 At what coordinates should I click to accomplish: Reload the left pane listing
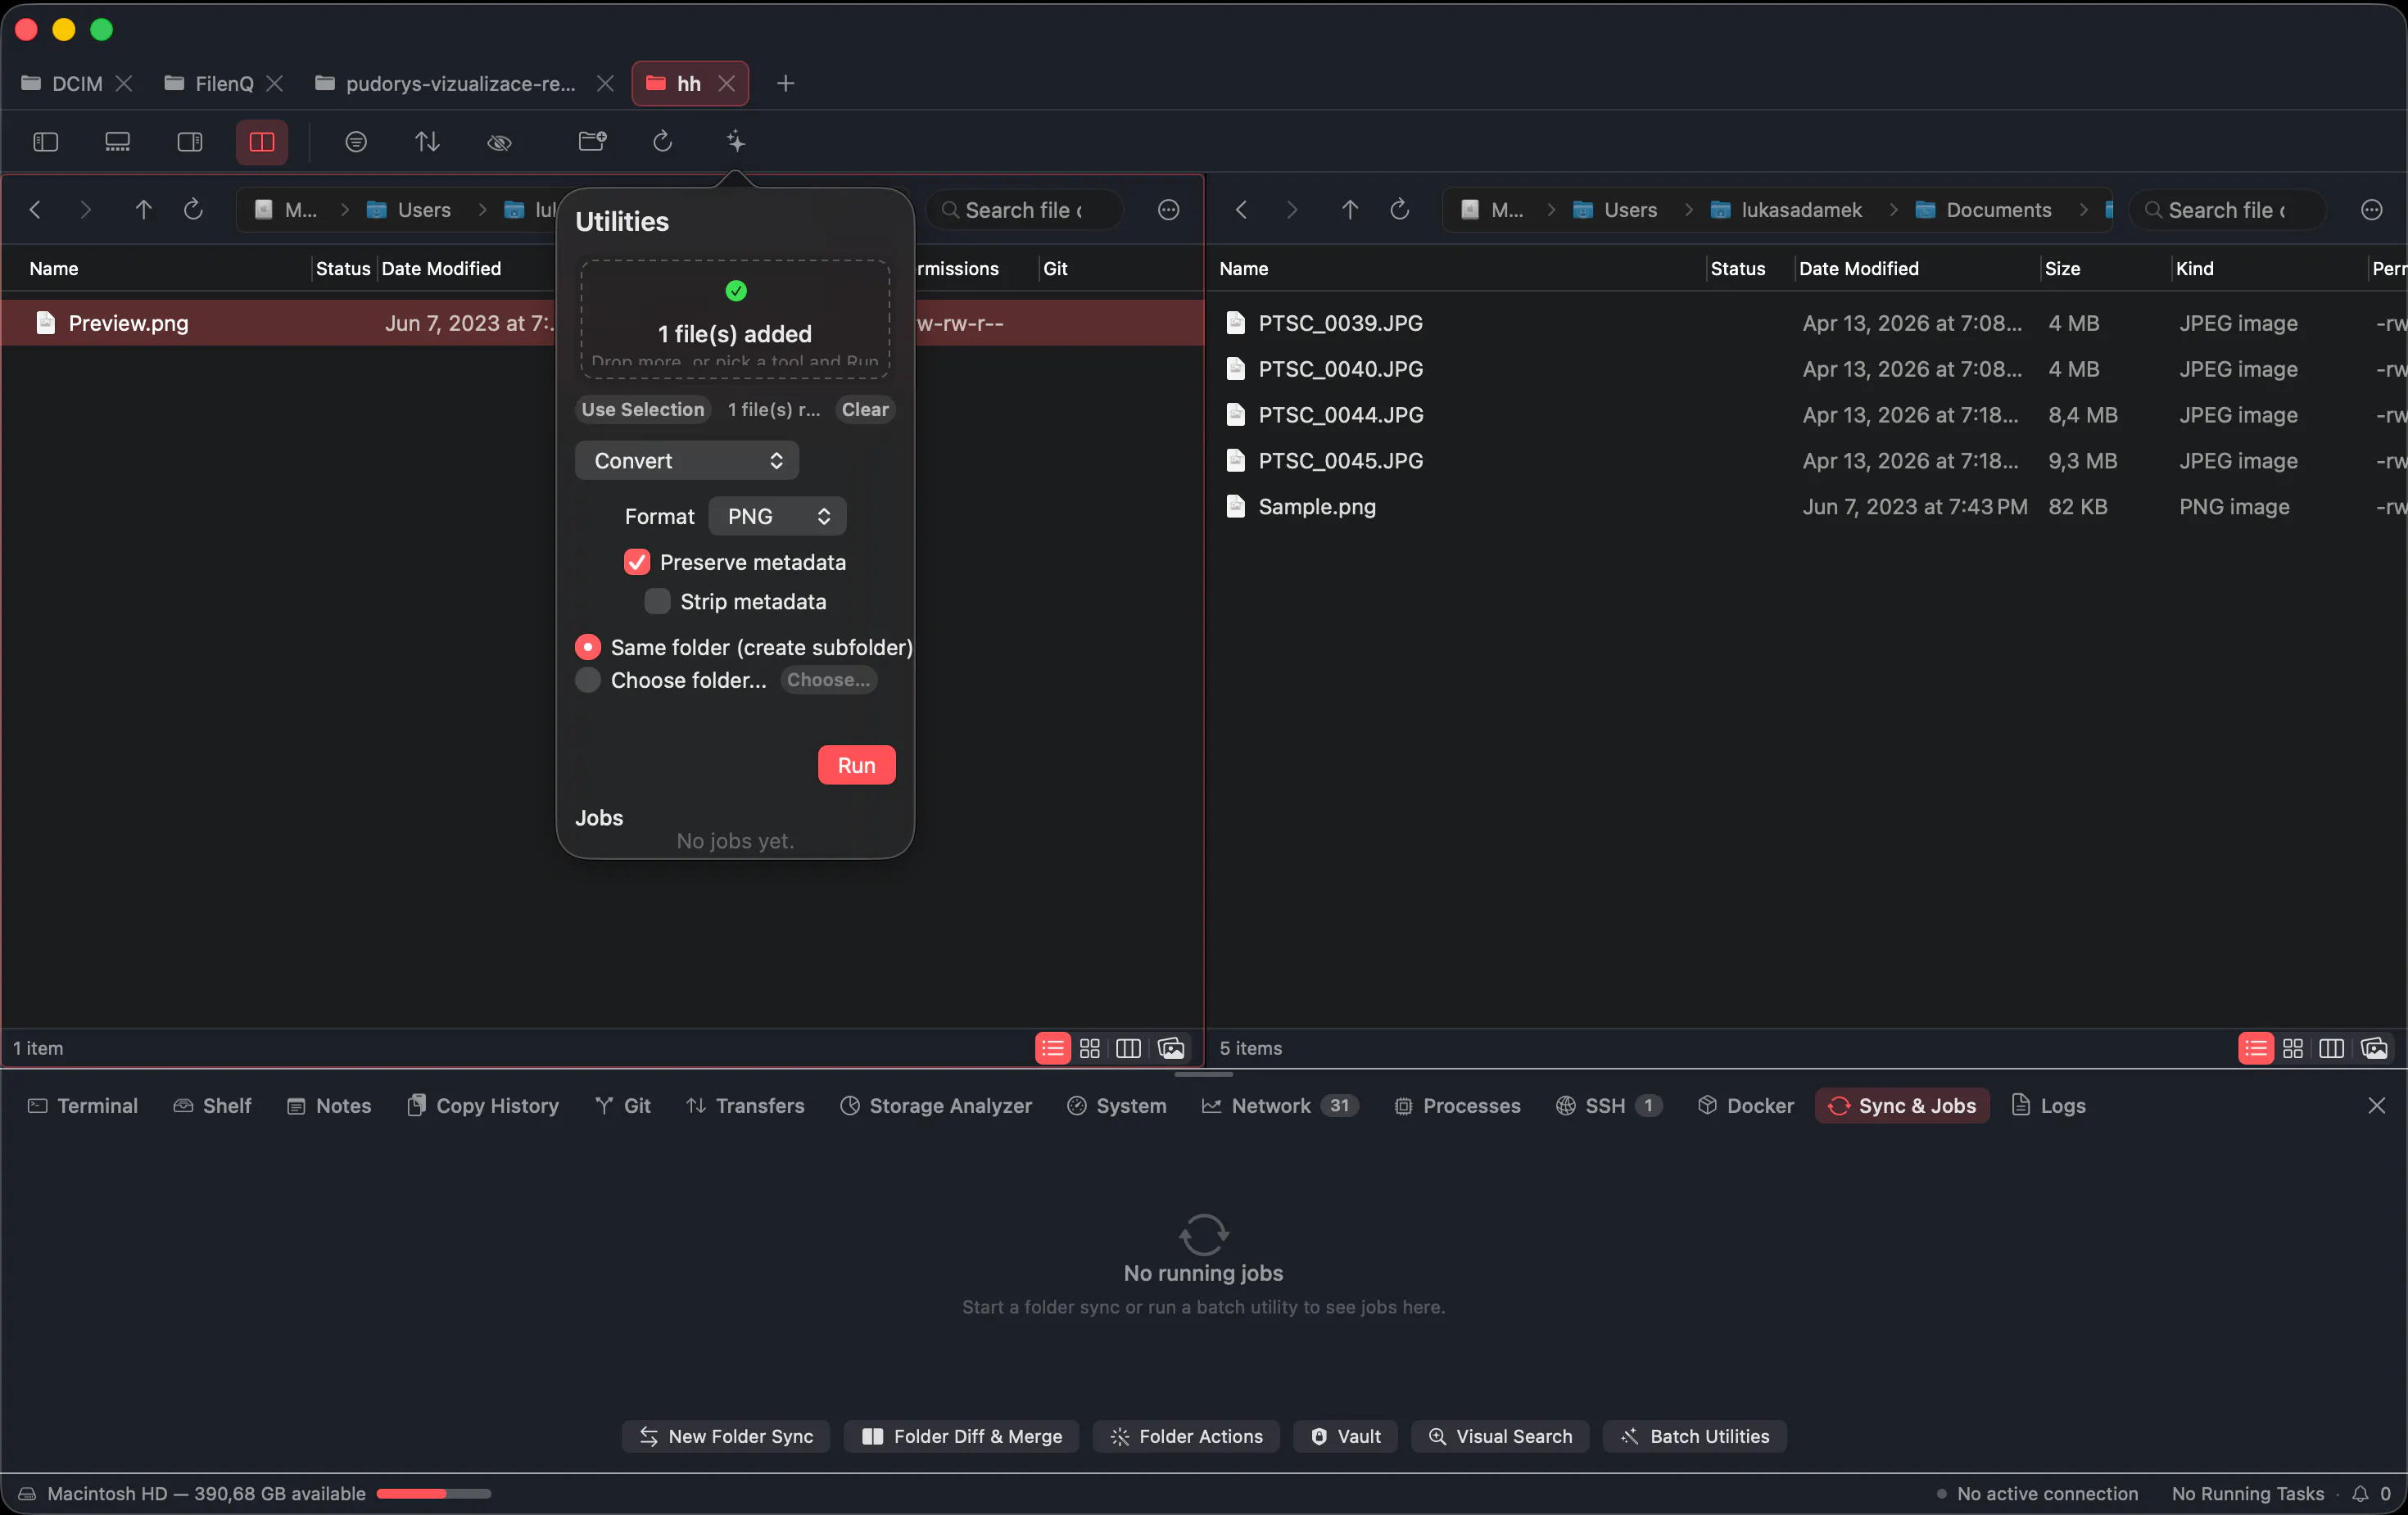(194, 210)
